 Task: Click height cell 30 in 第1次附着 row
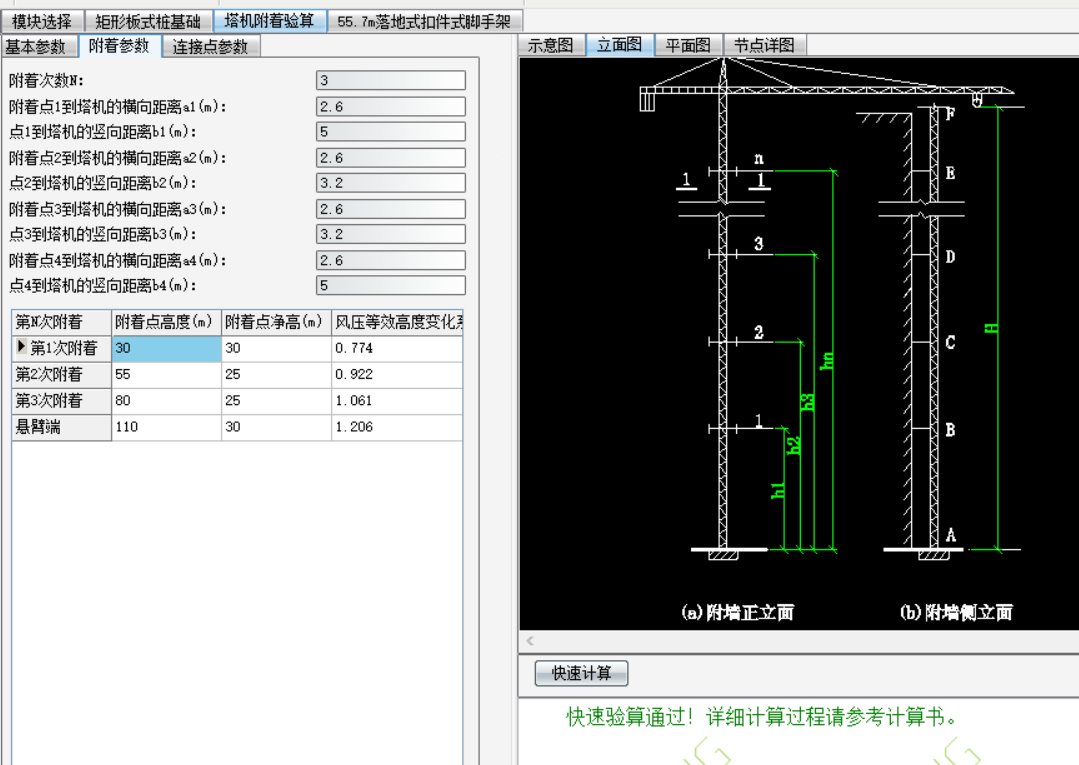click(x=167, y=348)
